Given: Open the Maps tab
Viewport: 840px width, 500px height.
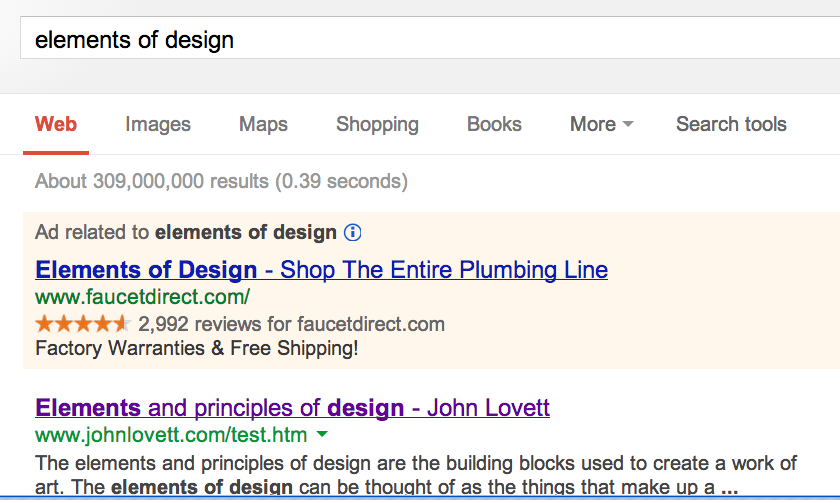Looking at the screenshot, I should click(263, 124).
